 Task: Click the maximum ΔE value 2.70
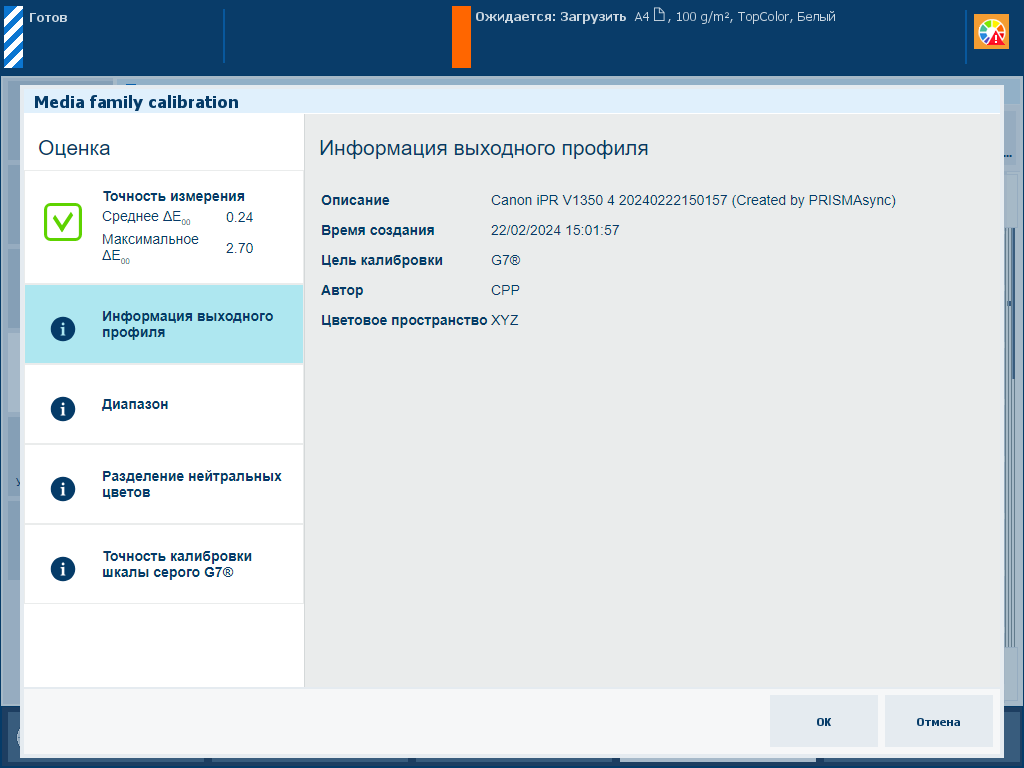[240, 248]
